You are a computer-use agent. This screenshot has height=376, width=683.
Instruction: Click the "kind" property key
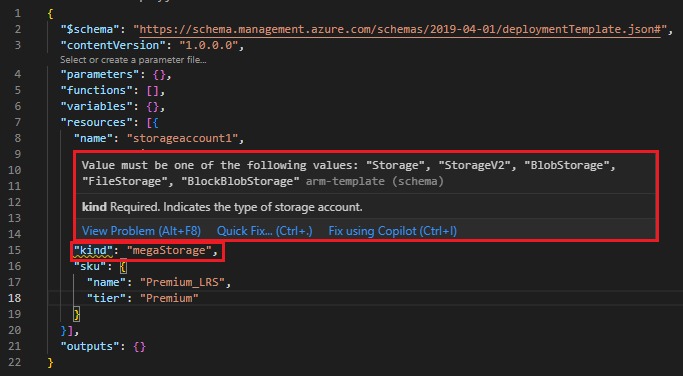pos(93,251)
